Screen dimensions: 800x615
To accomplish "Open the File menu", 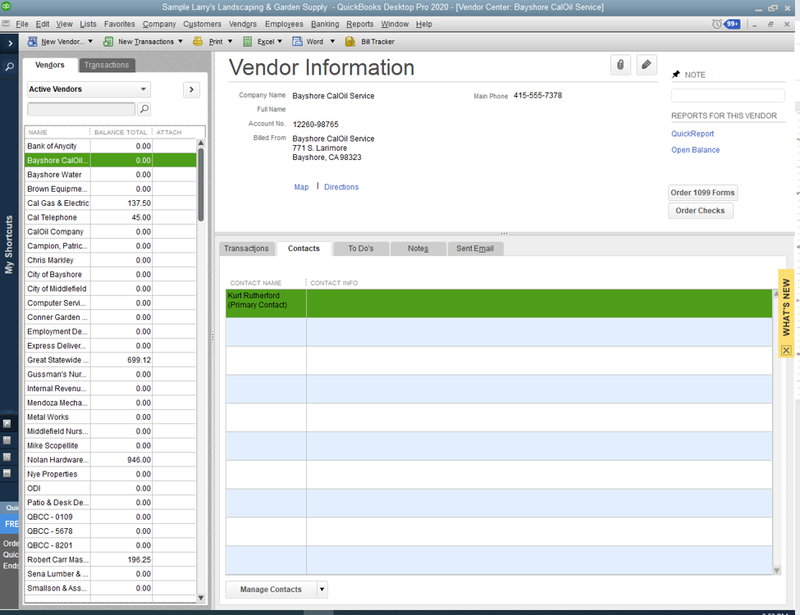I will click(22, 24).
